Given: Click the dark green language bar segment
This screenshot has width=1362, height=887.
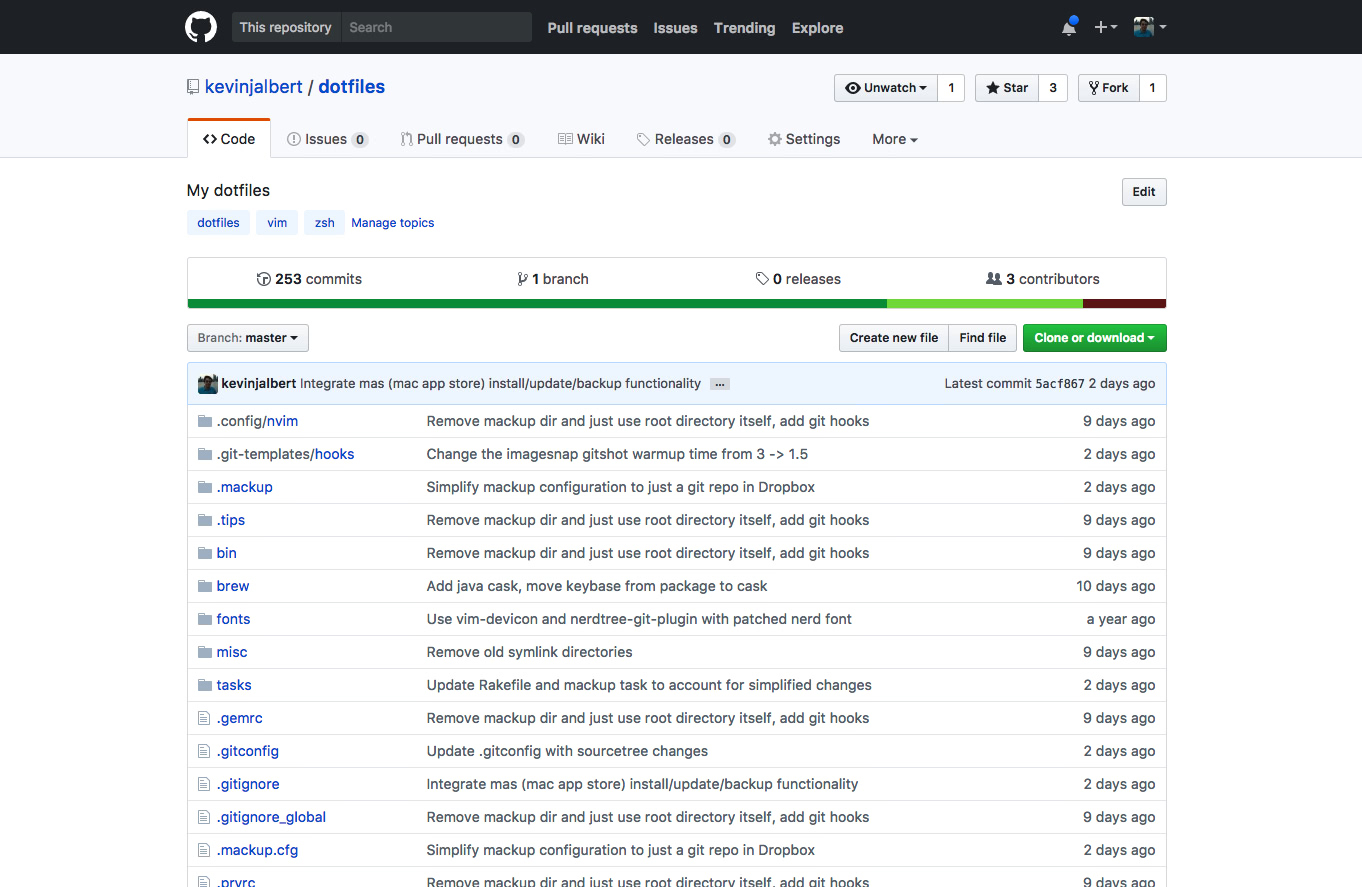Looking at the screenshot, I should (537, 303).
